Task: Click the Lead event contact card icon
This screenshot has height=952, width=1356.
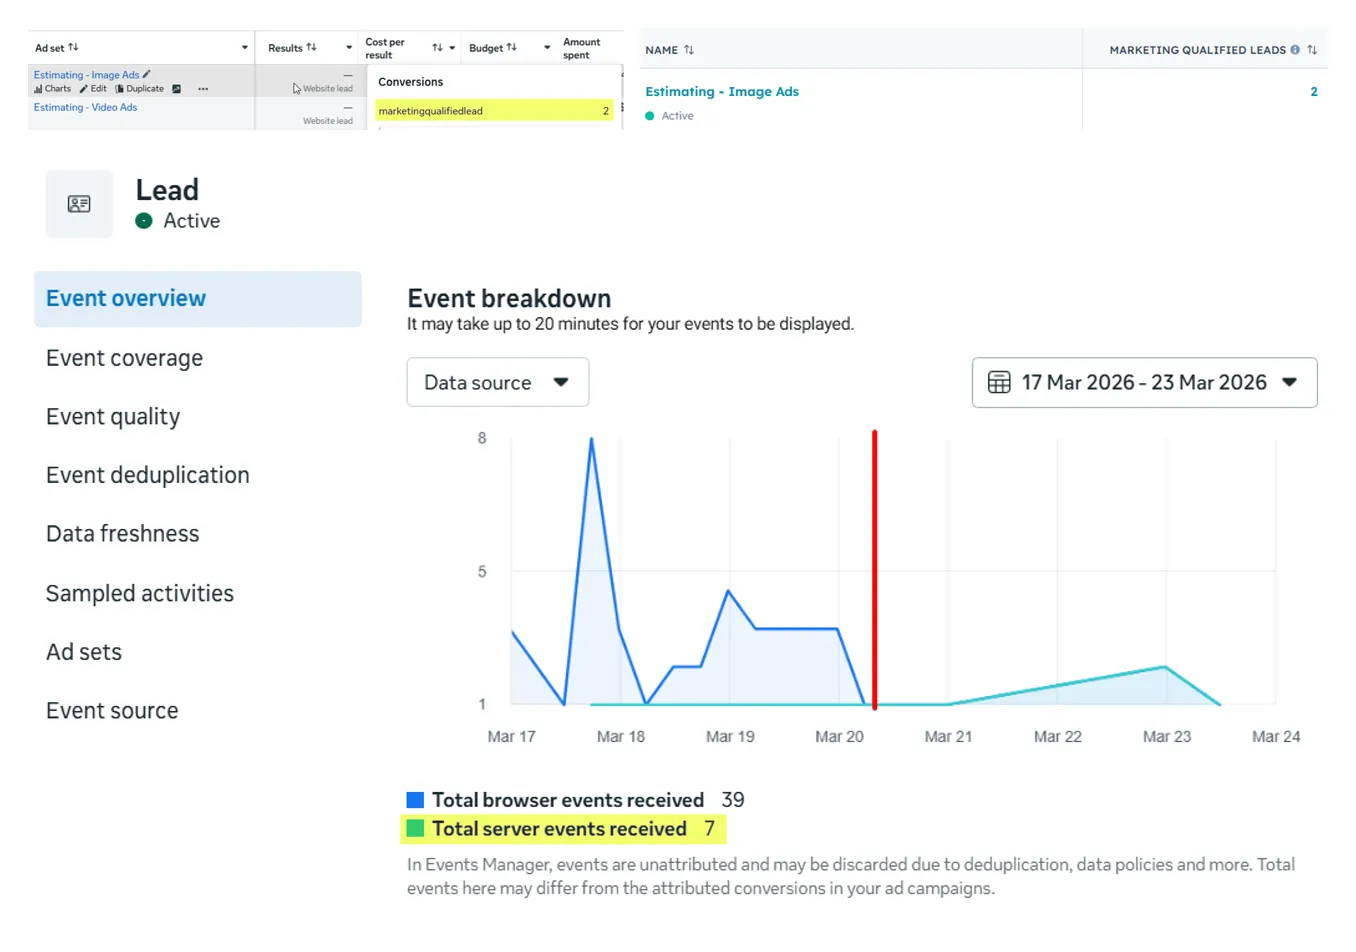Action: tap(79, 204)
